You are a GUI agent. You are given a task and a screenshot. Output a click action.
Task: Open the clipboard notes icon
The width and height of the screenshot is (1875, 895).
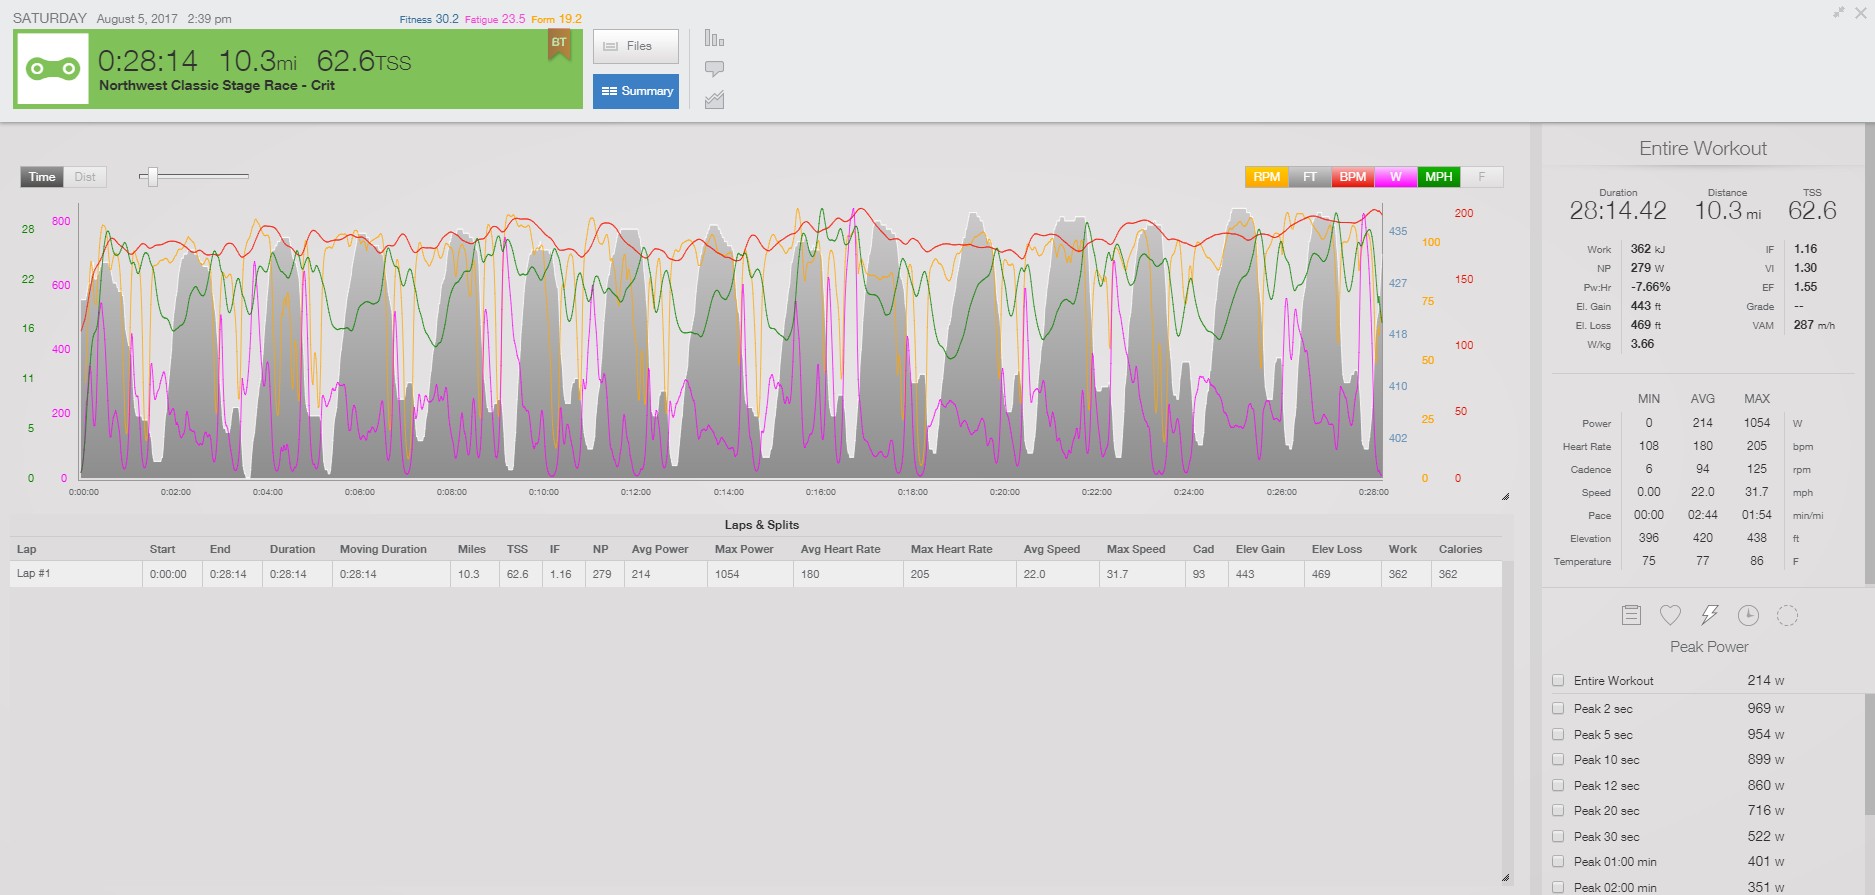[1631, 615]
